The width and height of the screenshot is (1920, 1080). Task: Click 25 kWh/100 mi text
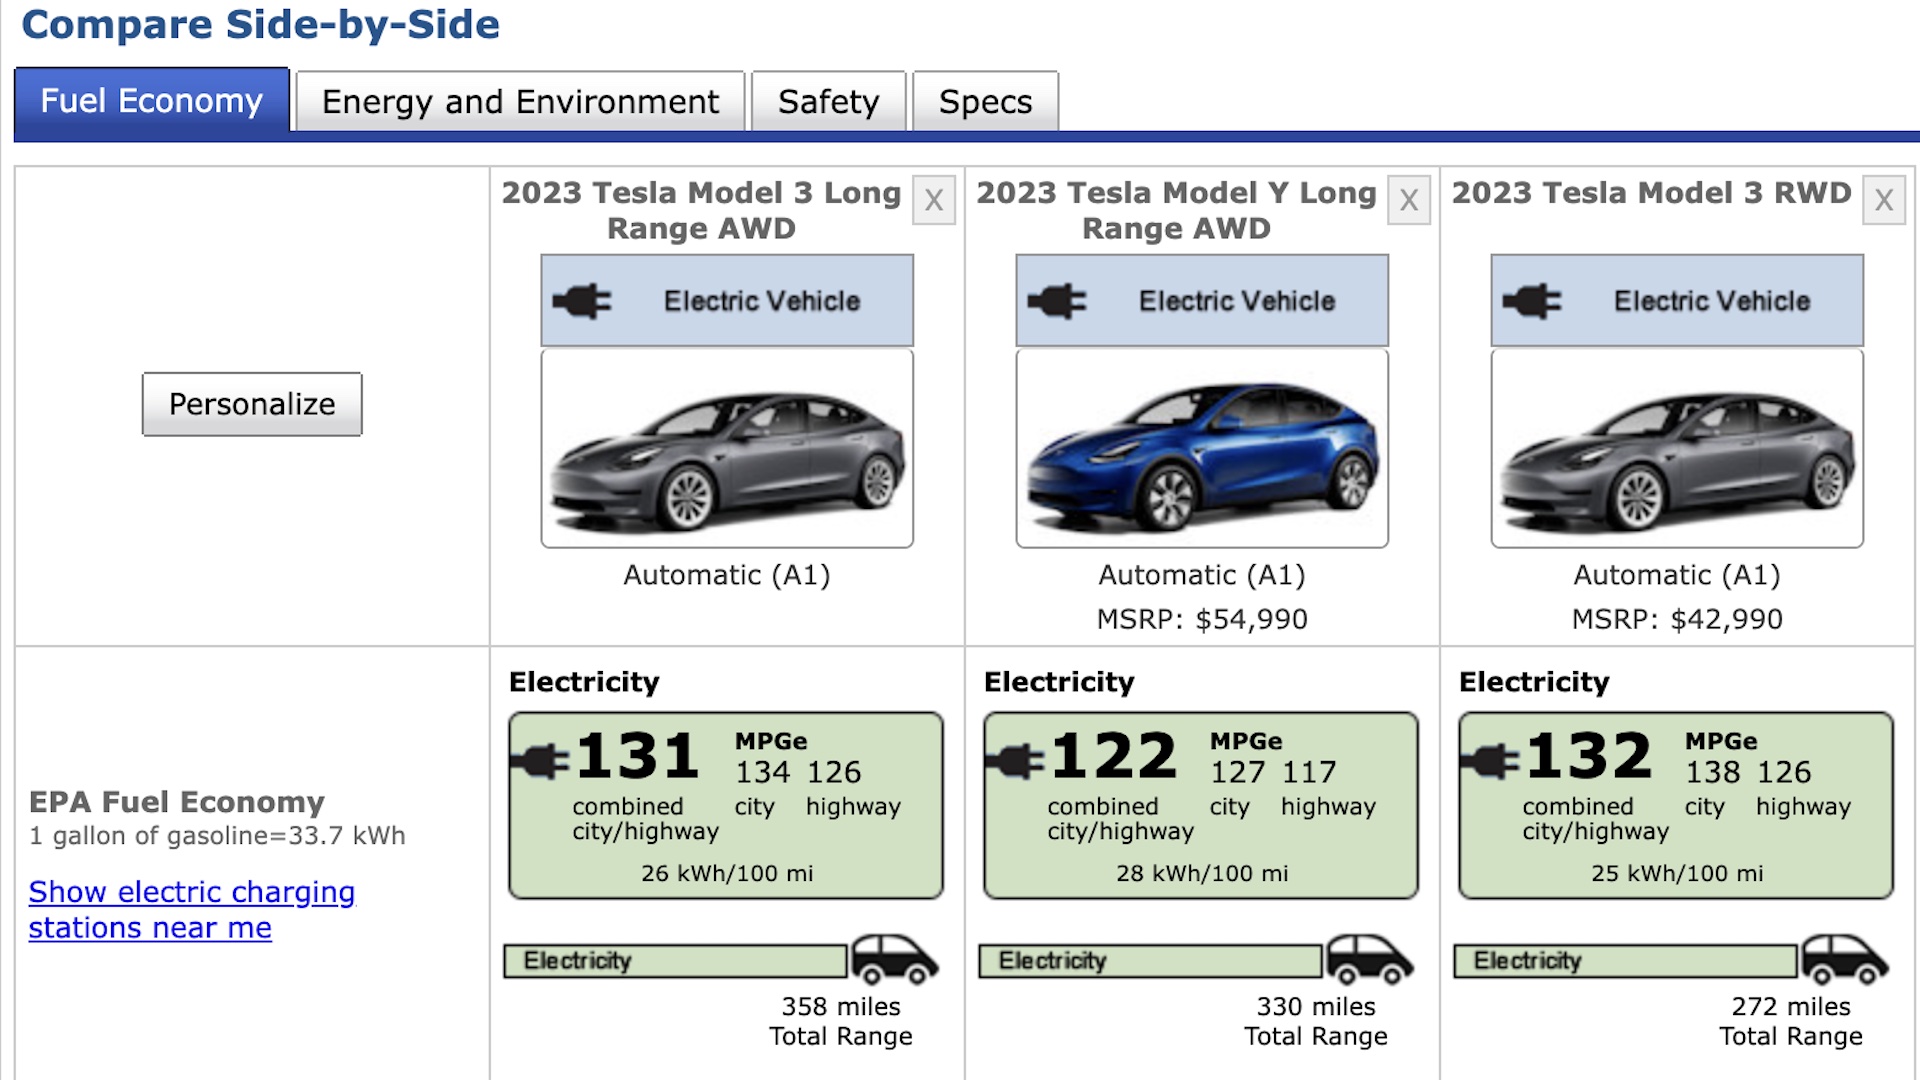[x=1677, y=873]
